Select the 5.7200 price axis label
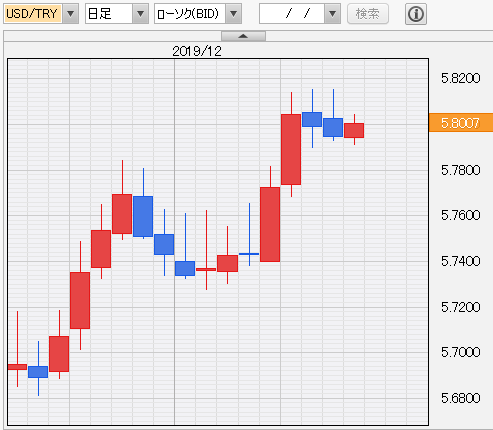Screen dimensions: 493x430 pos(460,307)
